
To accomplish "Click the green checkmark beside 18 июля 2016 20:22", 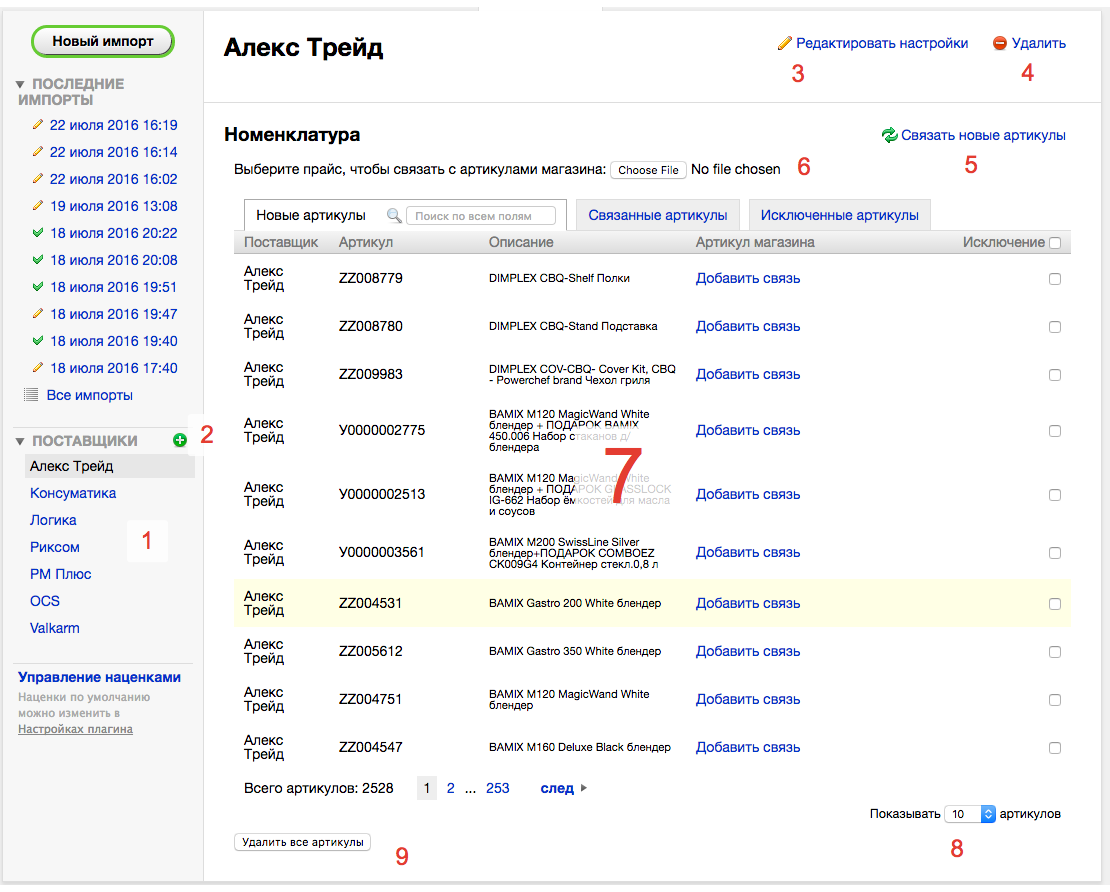I will (38, 233).
